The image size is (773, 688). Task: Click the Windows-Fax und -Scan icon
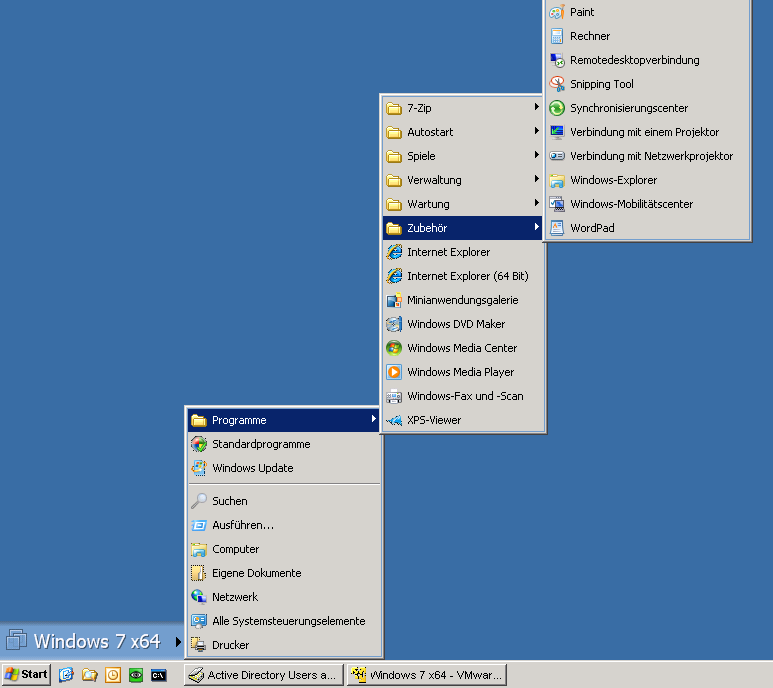(x=394, y=396)
